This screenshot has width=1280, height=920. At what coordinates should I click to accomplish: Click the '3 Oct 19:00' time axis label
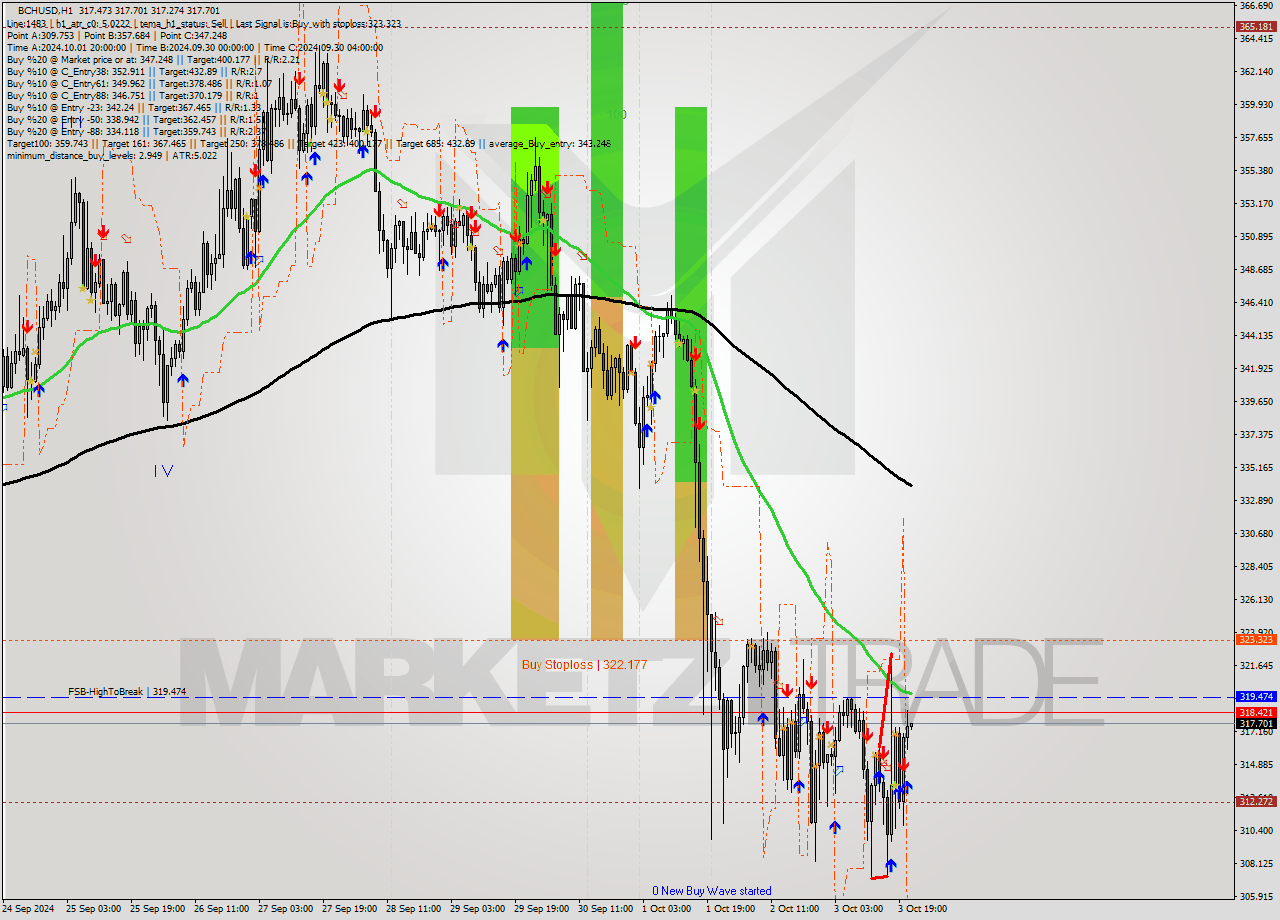[922, 909]
